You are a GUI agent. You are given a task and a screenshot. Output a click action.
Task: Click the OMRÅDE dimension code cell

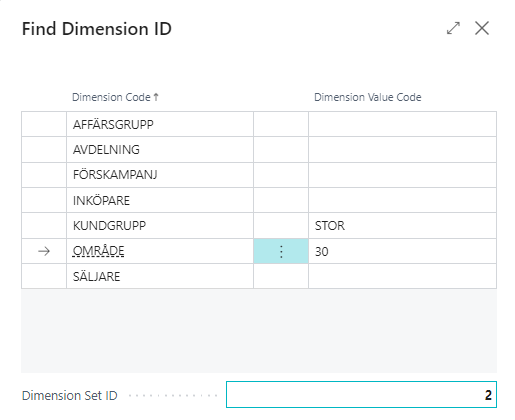click(x=160, y=251)
